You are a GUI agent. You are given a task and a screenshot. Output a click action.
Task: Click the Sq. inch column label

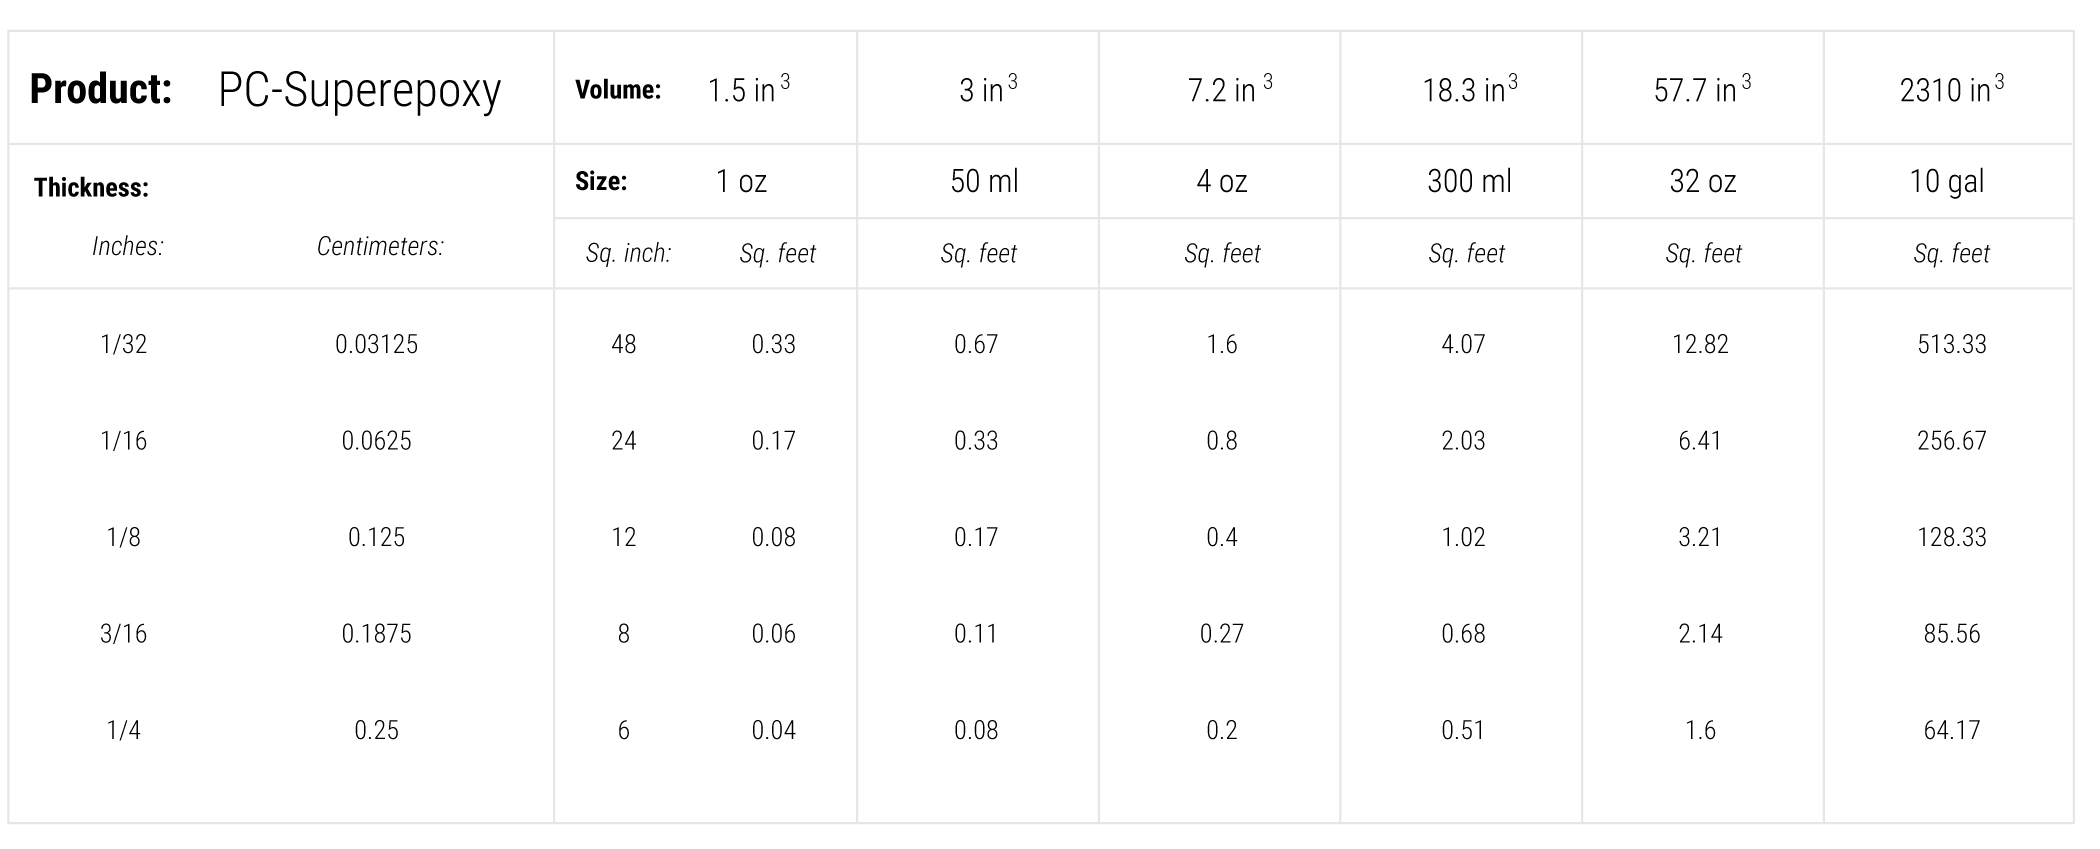(x=628, y=254)
